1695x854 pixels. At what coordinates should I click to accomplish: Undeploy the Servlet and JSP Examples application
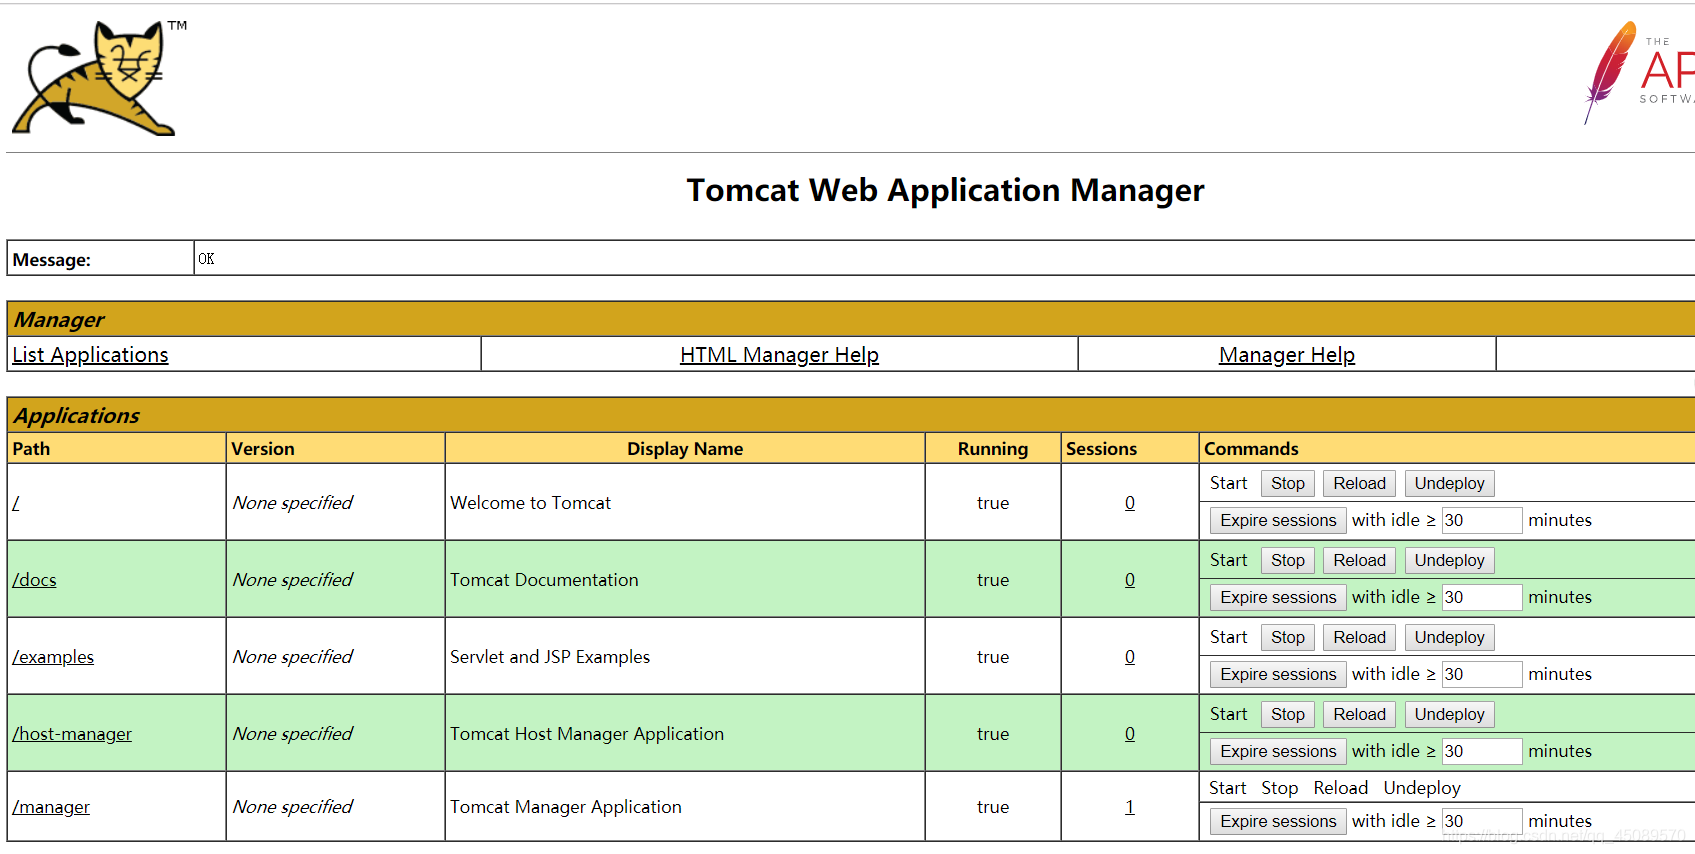point(1449,638)
